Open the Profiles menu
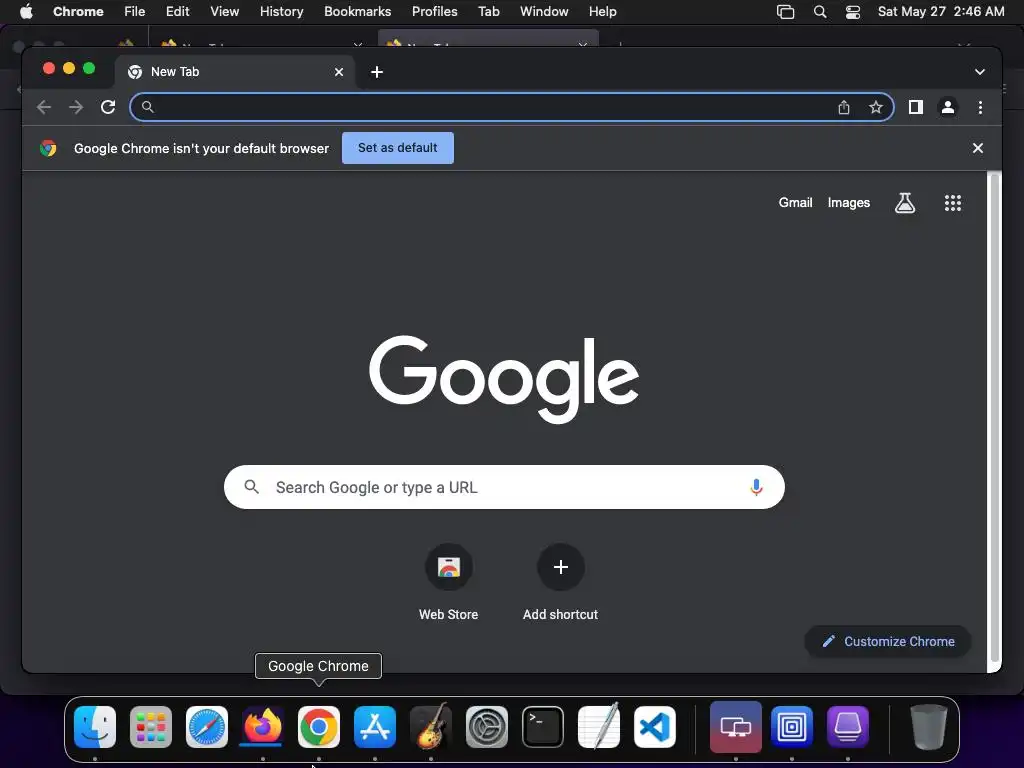Viewport: 1024px width, 768px height. [434, 11]
